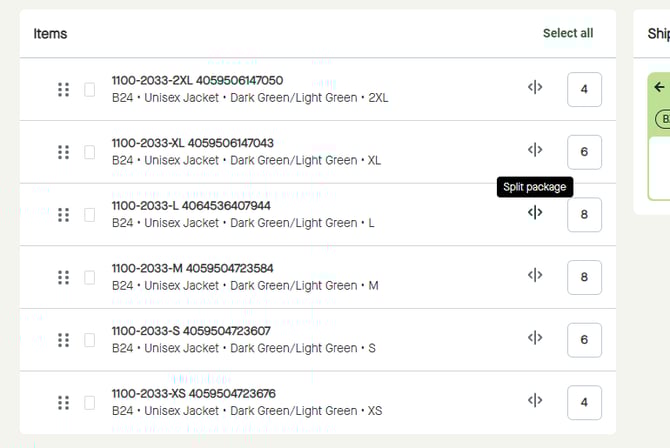The image size is (670, 448).
Task: Split the size M jacket package
Action: point(535,275)
